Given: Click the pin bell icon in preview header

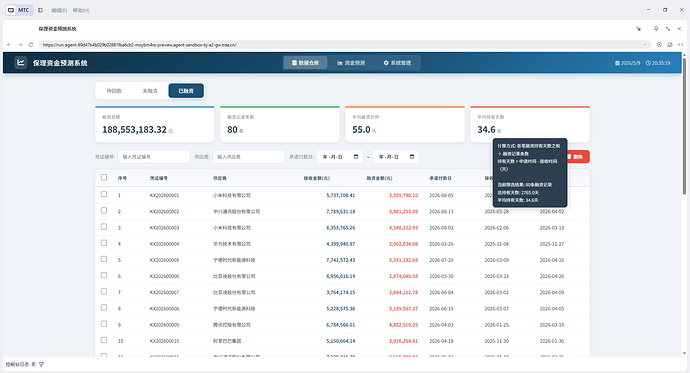Looking at the screenshot, I should click(x=656, y=29).
